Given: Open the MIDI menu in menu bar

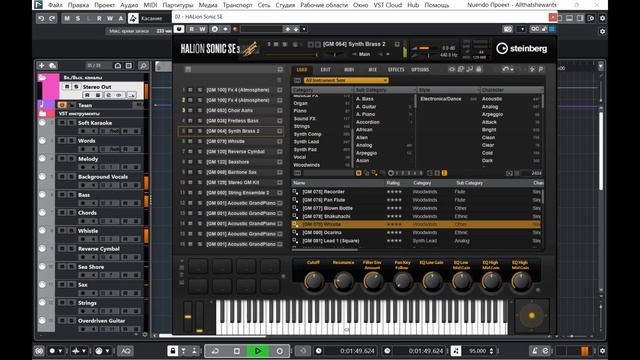Looking at the screenshot, I should [x=150, y=5].
